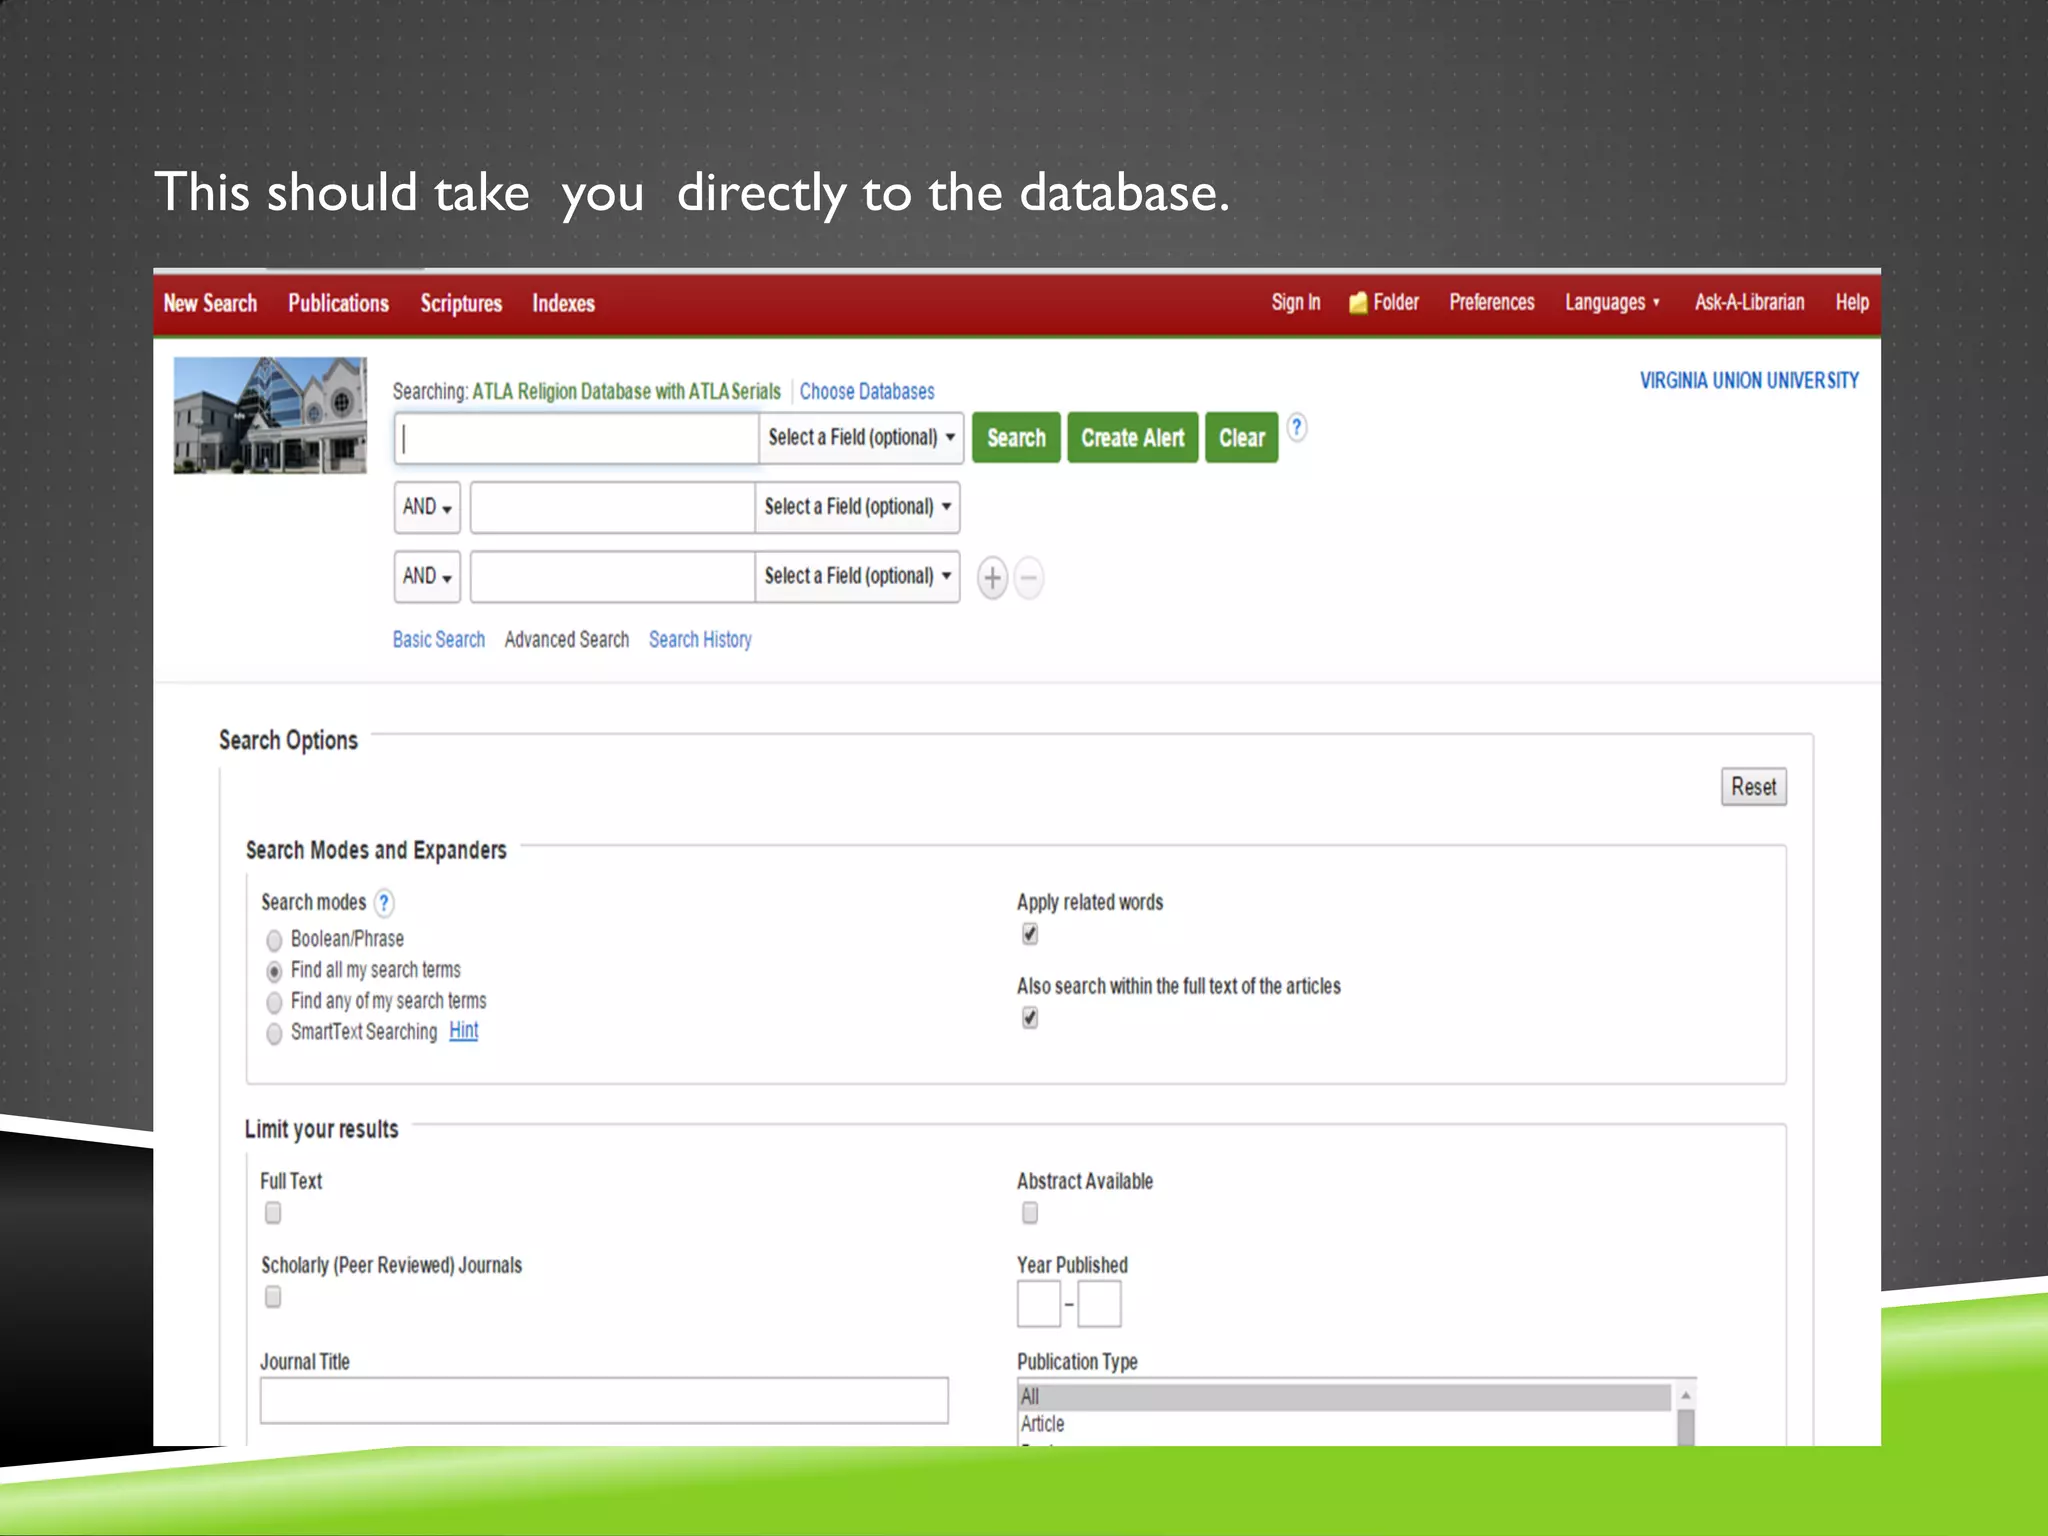Select Boolean/Phrase search mode
The image size is (2048, 1536).
click(x=274, y=940)
